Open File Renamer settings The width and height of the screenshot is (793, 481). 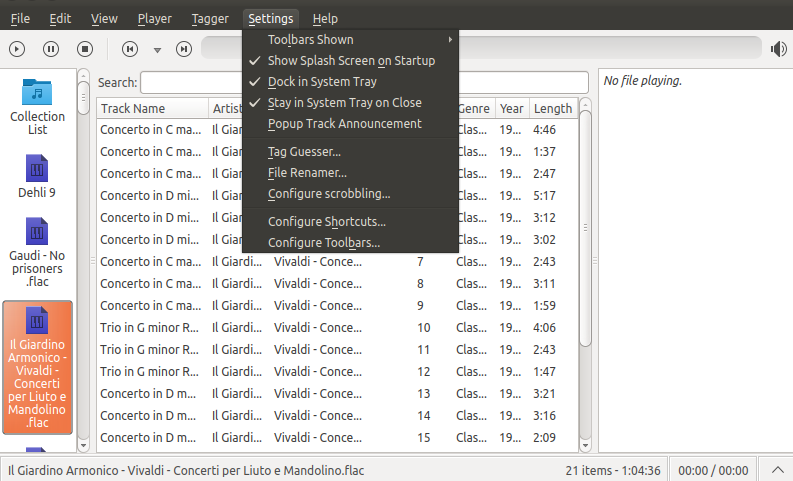pyautogui.click(x=350, y=172)
